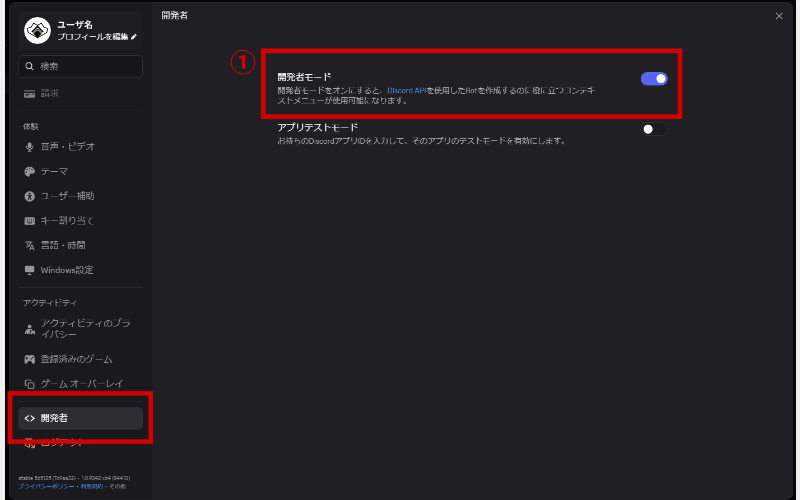
Task: Enable the アプリテストモード switch
Action: pyautogui.click(x=654, y=129)
